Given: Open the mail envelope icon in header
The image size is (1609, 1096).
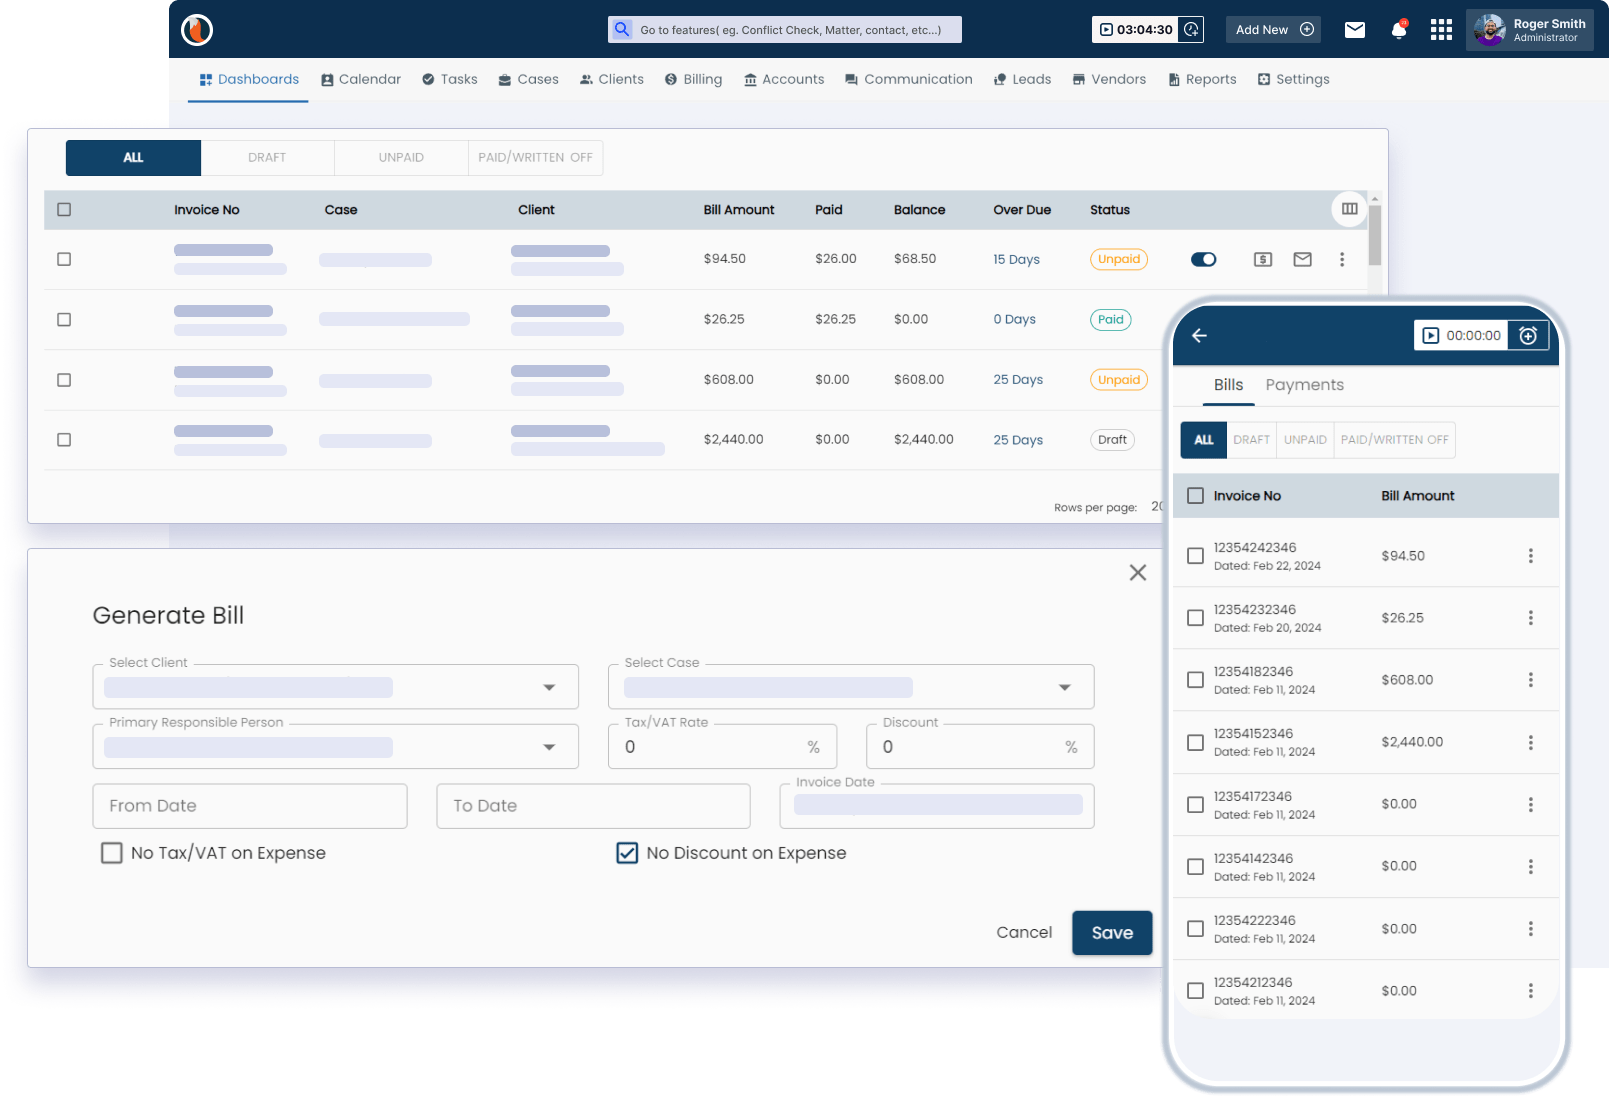Looking at the screenshot, I should 1354,30.
